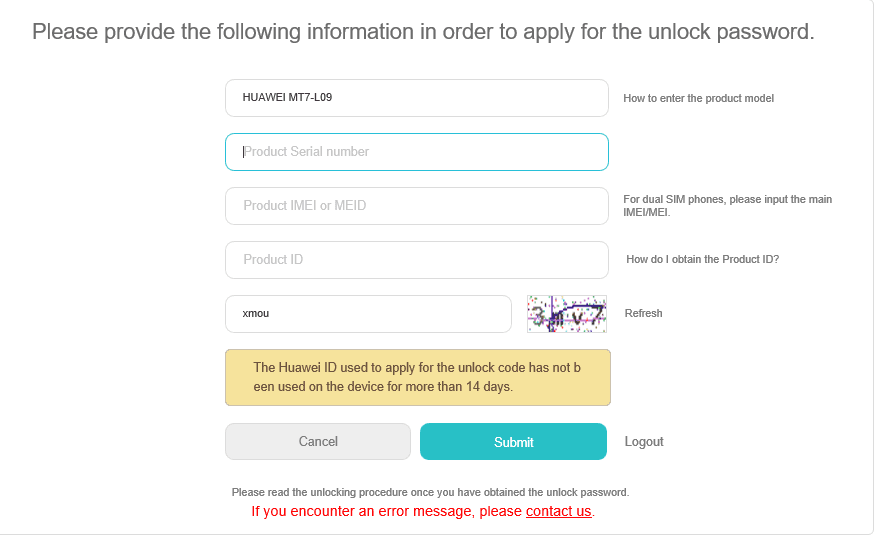This screenshot has width=880, height=541.
Task: Select the captcha text field containing xmou
Action: coord(368,314)
